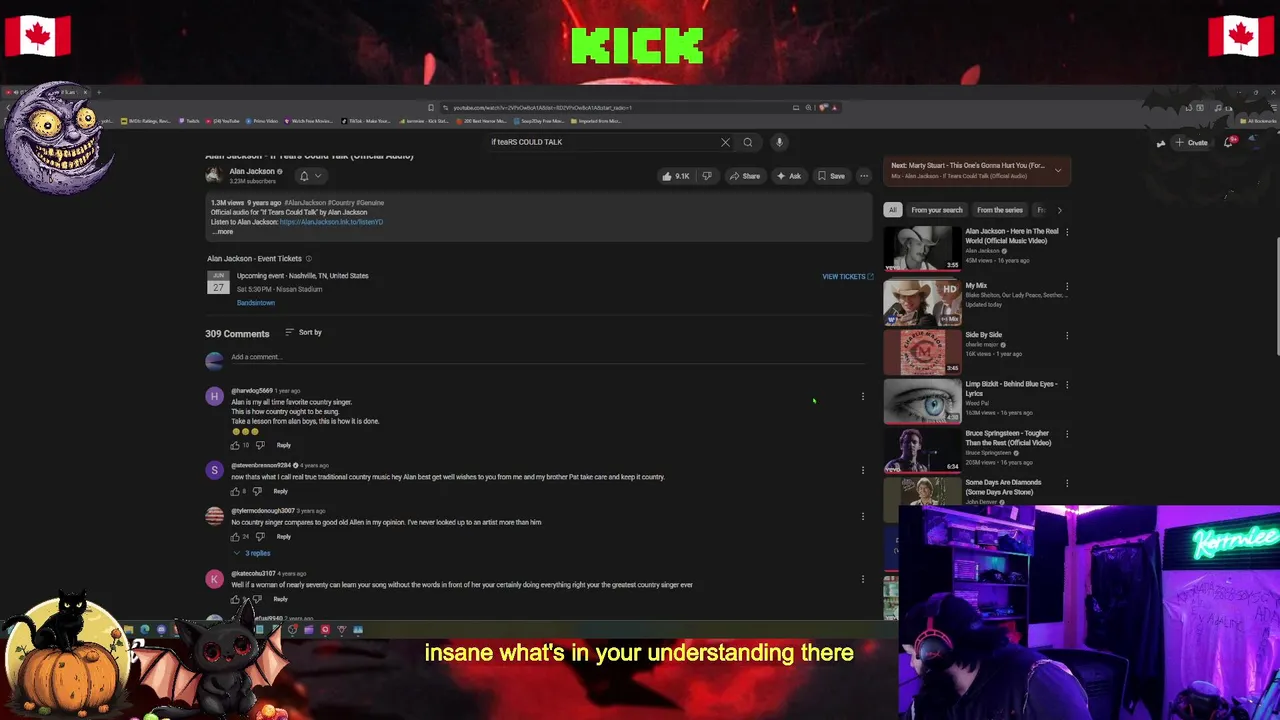This screenshot has height=720, width=1280.
Task: Click the YouTube search magnifier button
Action: [x=747, y=142]
